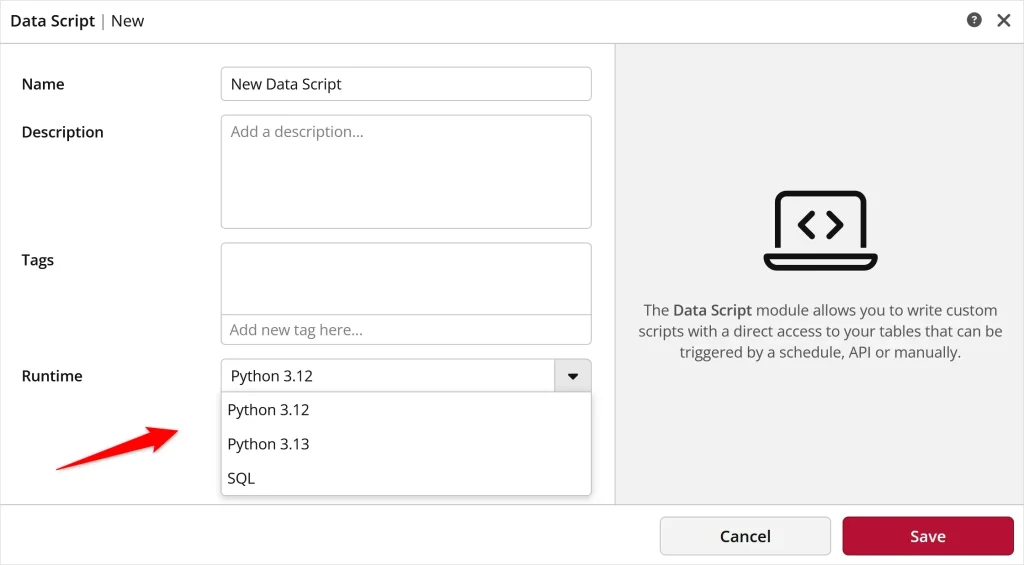
Task: Open the help question mark icon
Action: click(x=974, y=20)
